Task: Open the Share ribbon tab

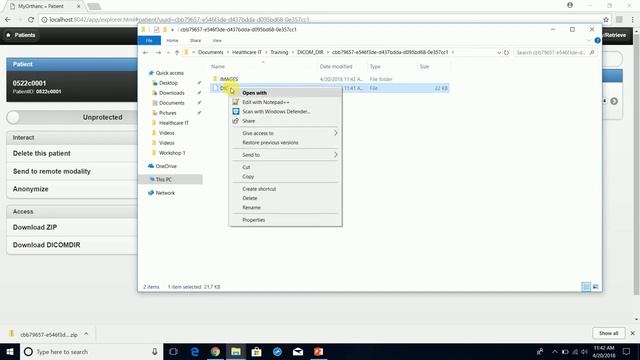Action: (x=196, y=40)
